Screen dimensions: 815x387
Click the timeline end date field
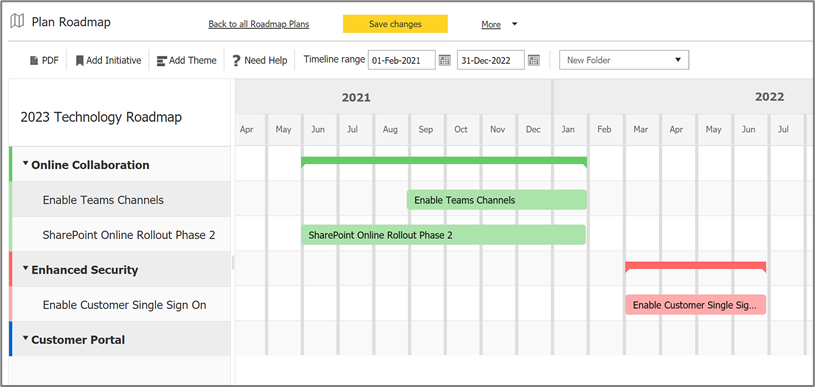pyautogui.click(x=491, y=60)
